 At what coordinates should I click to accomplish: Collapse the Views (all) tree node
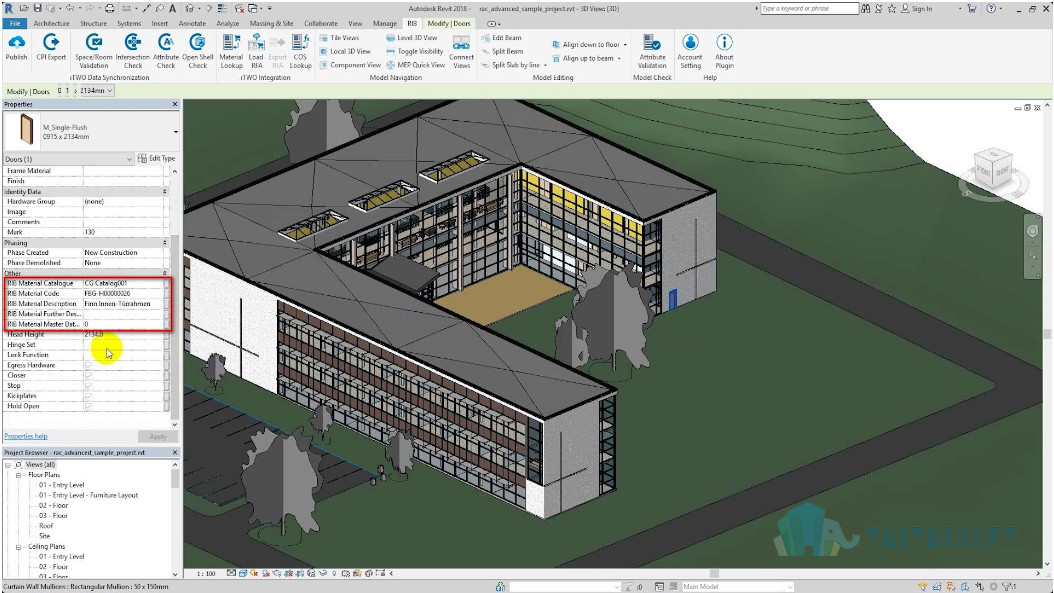(8, 465)
